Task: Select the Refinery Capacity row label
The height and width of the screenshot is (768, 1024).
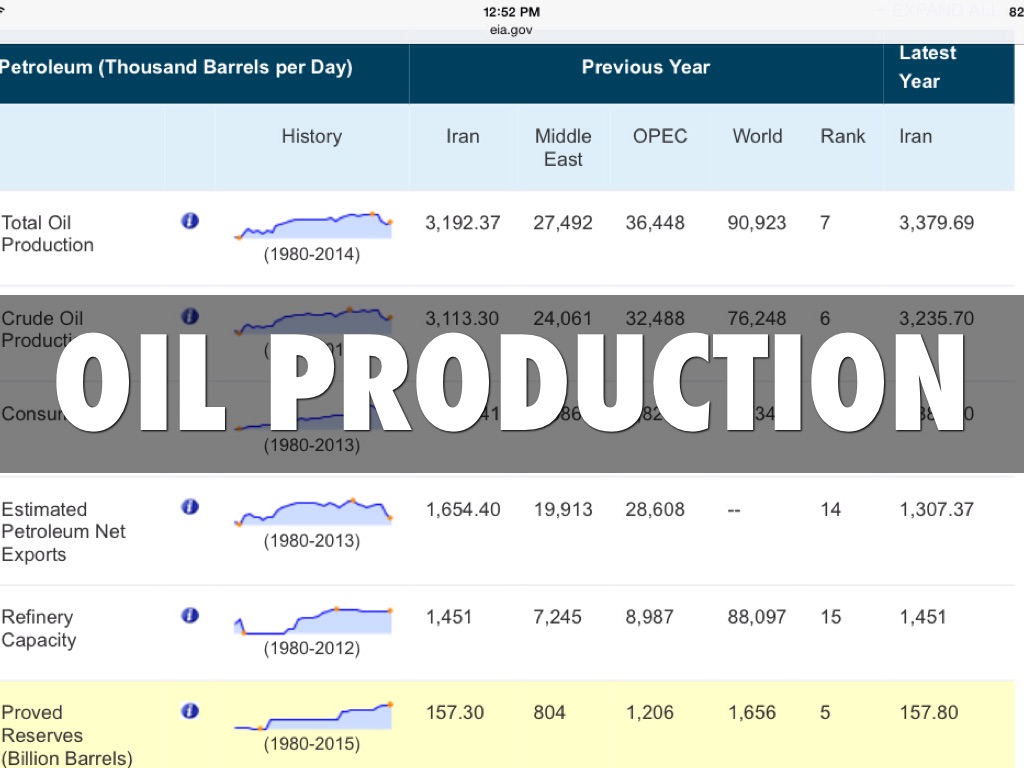Action: pos(38,629)
